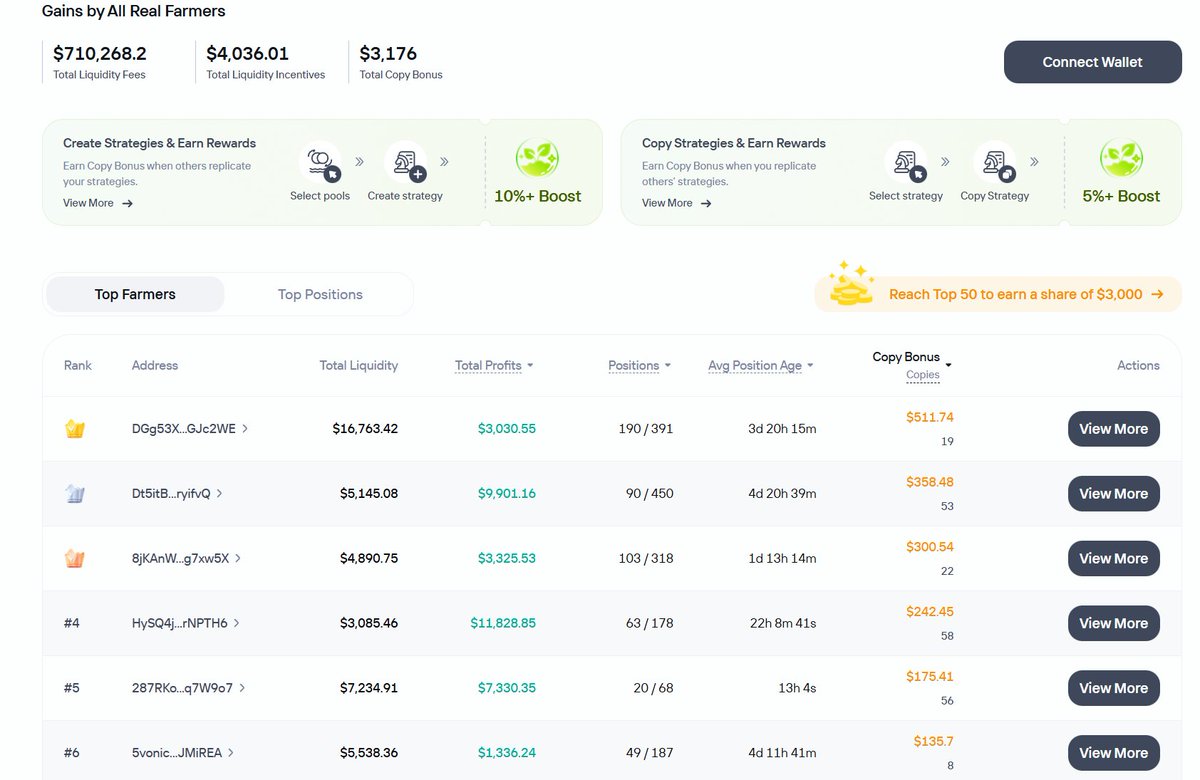The image size is (1200, 780).
Task: Switch to the Top Positions tab
Action: (x=320, y=295)
